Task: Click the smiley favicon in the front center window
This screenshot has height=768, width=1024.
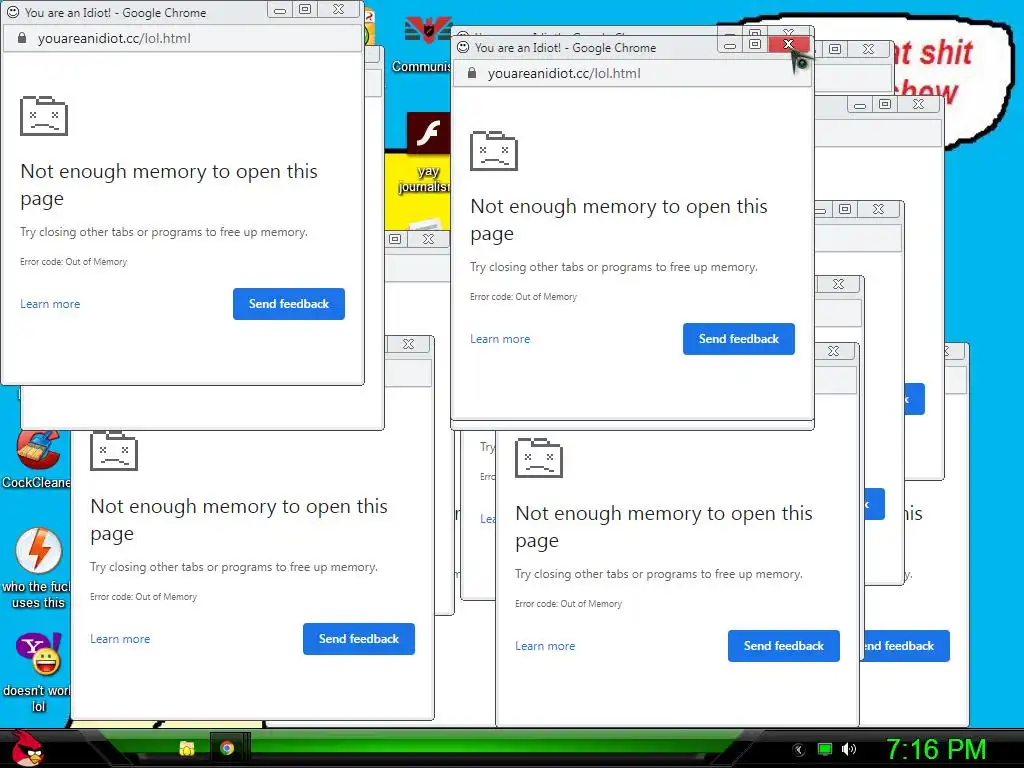Action: point(463,47)
